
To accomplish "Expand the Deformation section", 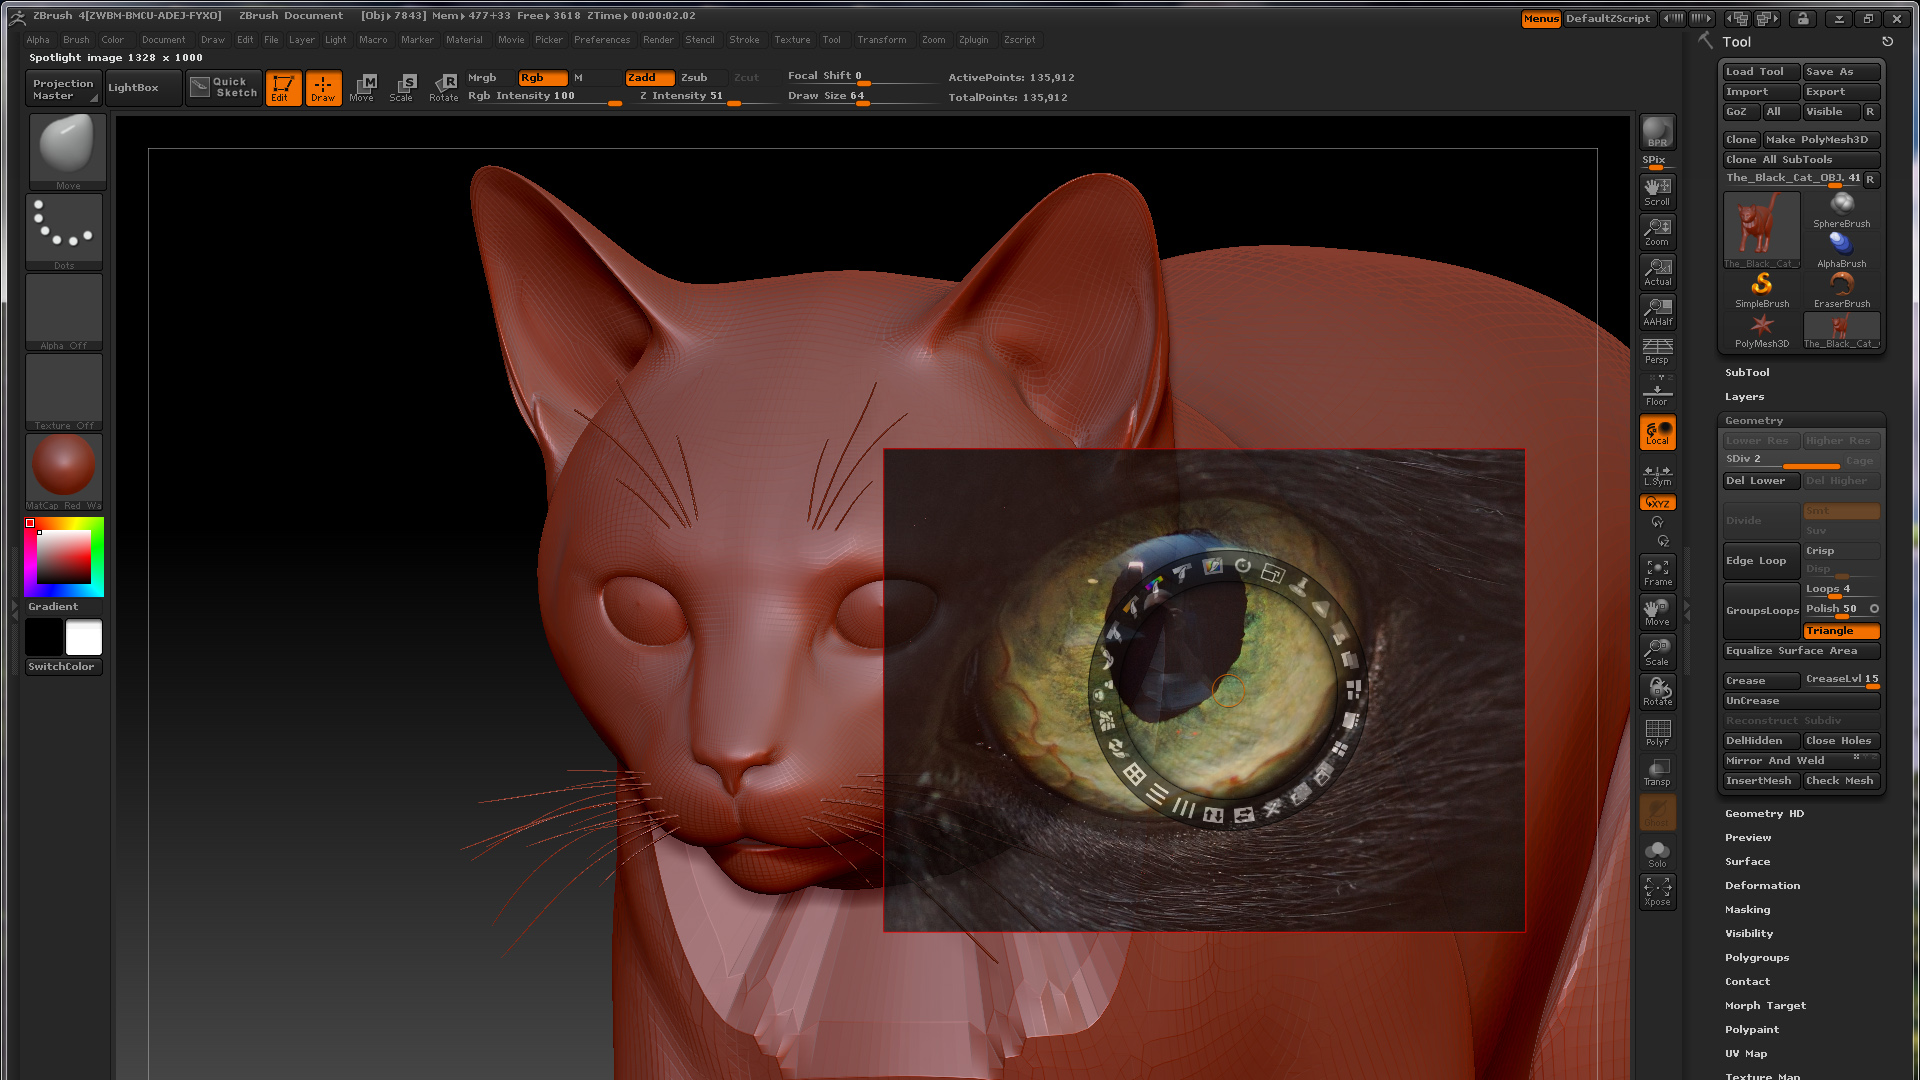I will coord(1762,886).
